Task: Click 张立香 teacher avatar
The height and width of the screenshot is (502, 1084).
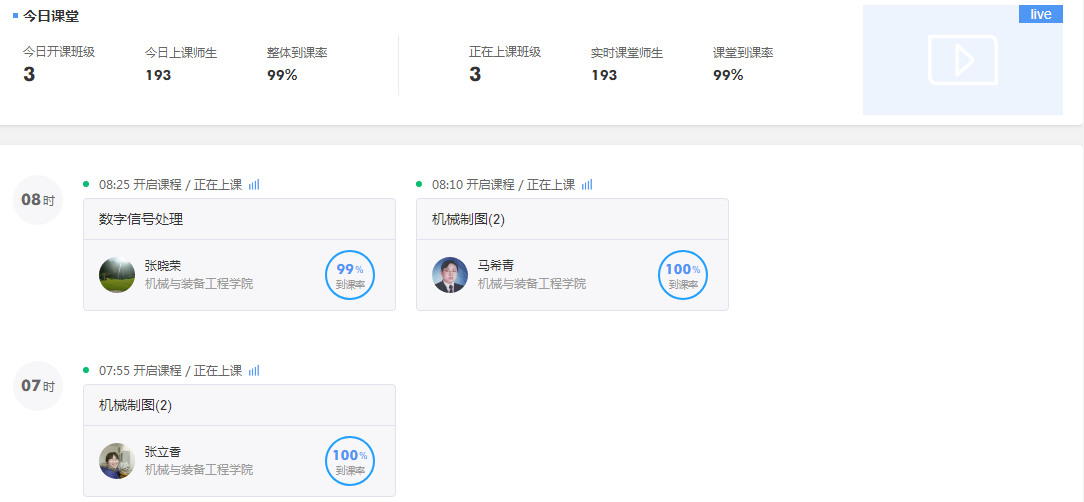Action: click(117, 461)
